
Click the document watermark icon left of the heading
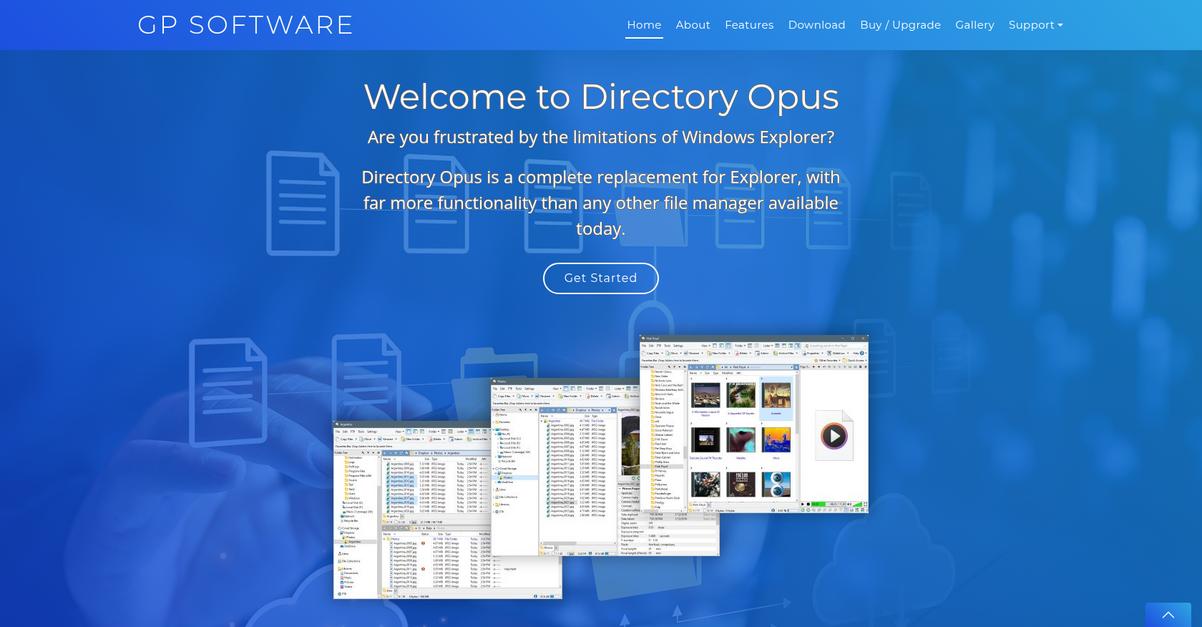300,200
